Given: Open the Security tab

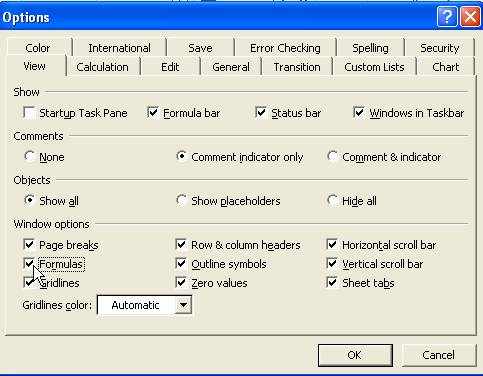Looking at the screenshot, I should click(439, 48).
